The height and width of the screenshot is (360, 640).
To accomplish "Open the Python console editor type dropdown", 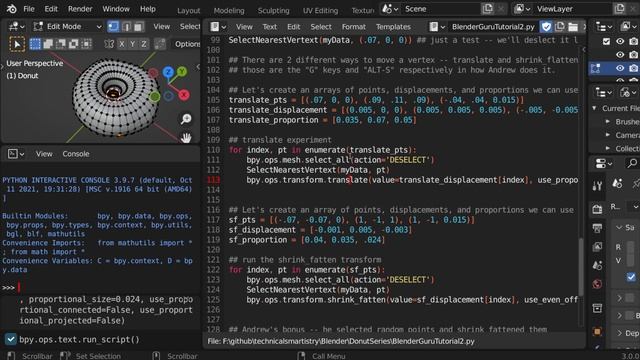I will (x=16, y=154).
